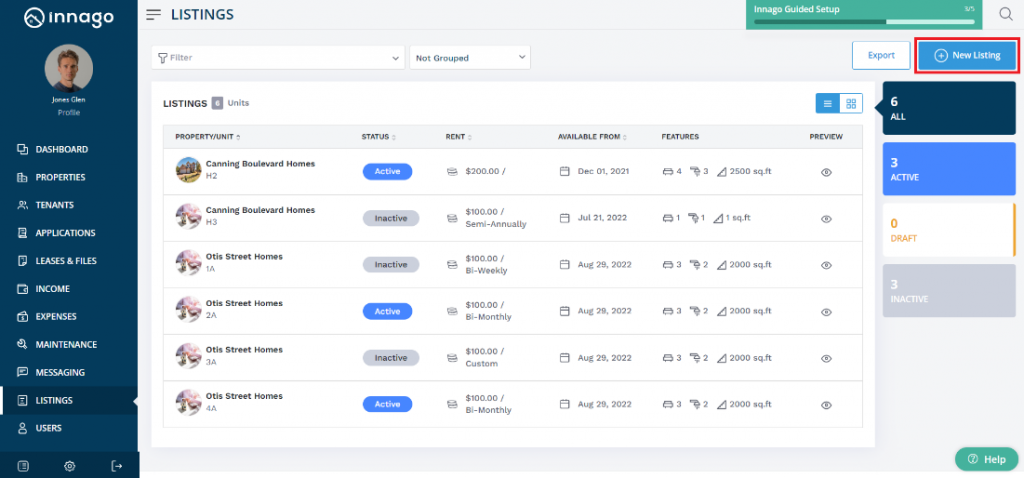Sort listings by Status column
The image size is (1024, 478).
[378, 137]
